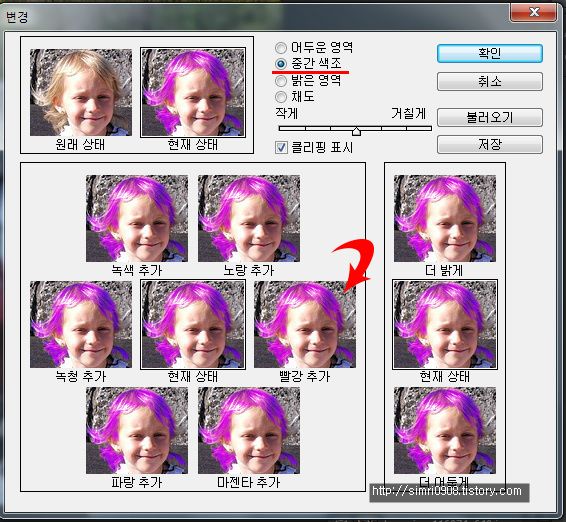This screenshot has height=522, width=566.
Task: Toggle the 클리핑 표시 checkbox
Action: pos(281,147)
